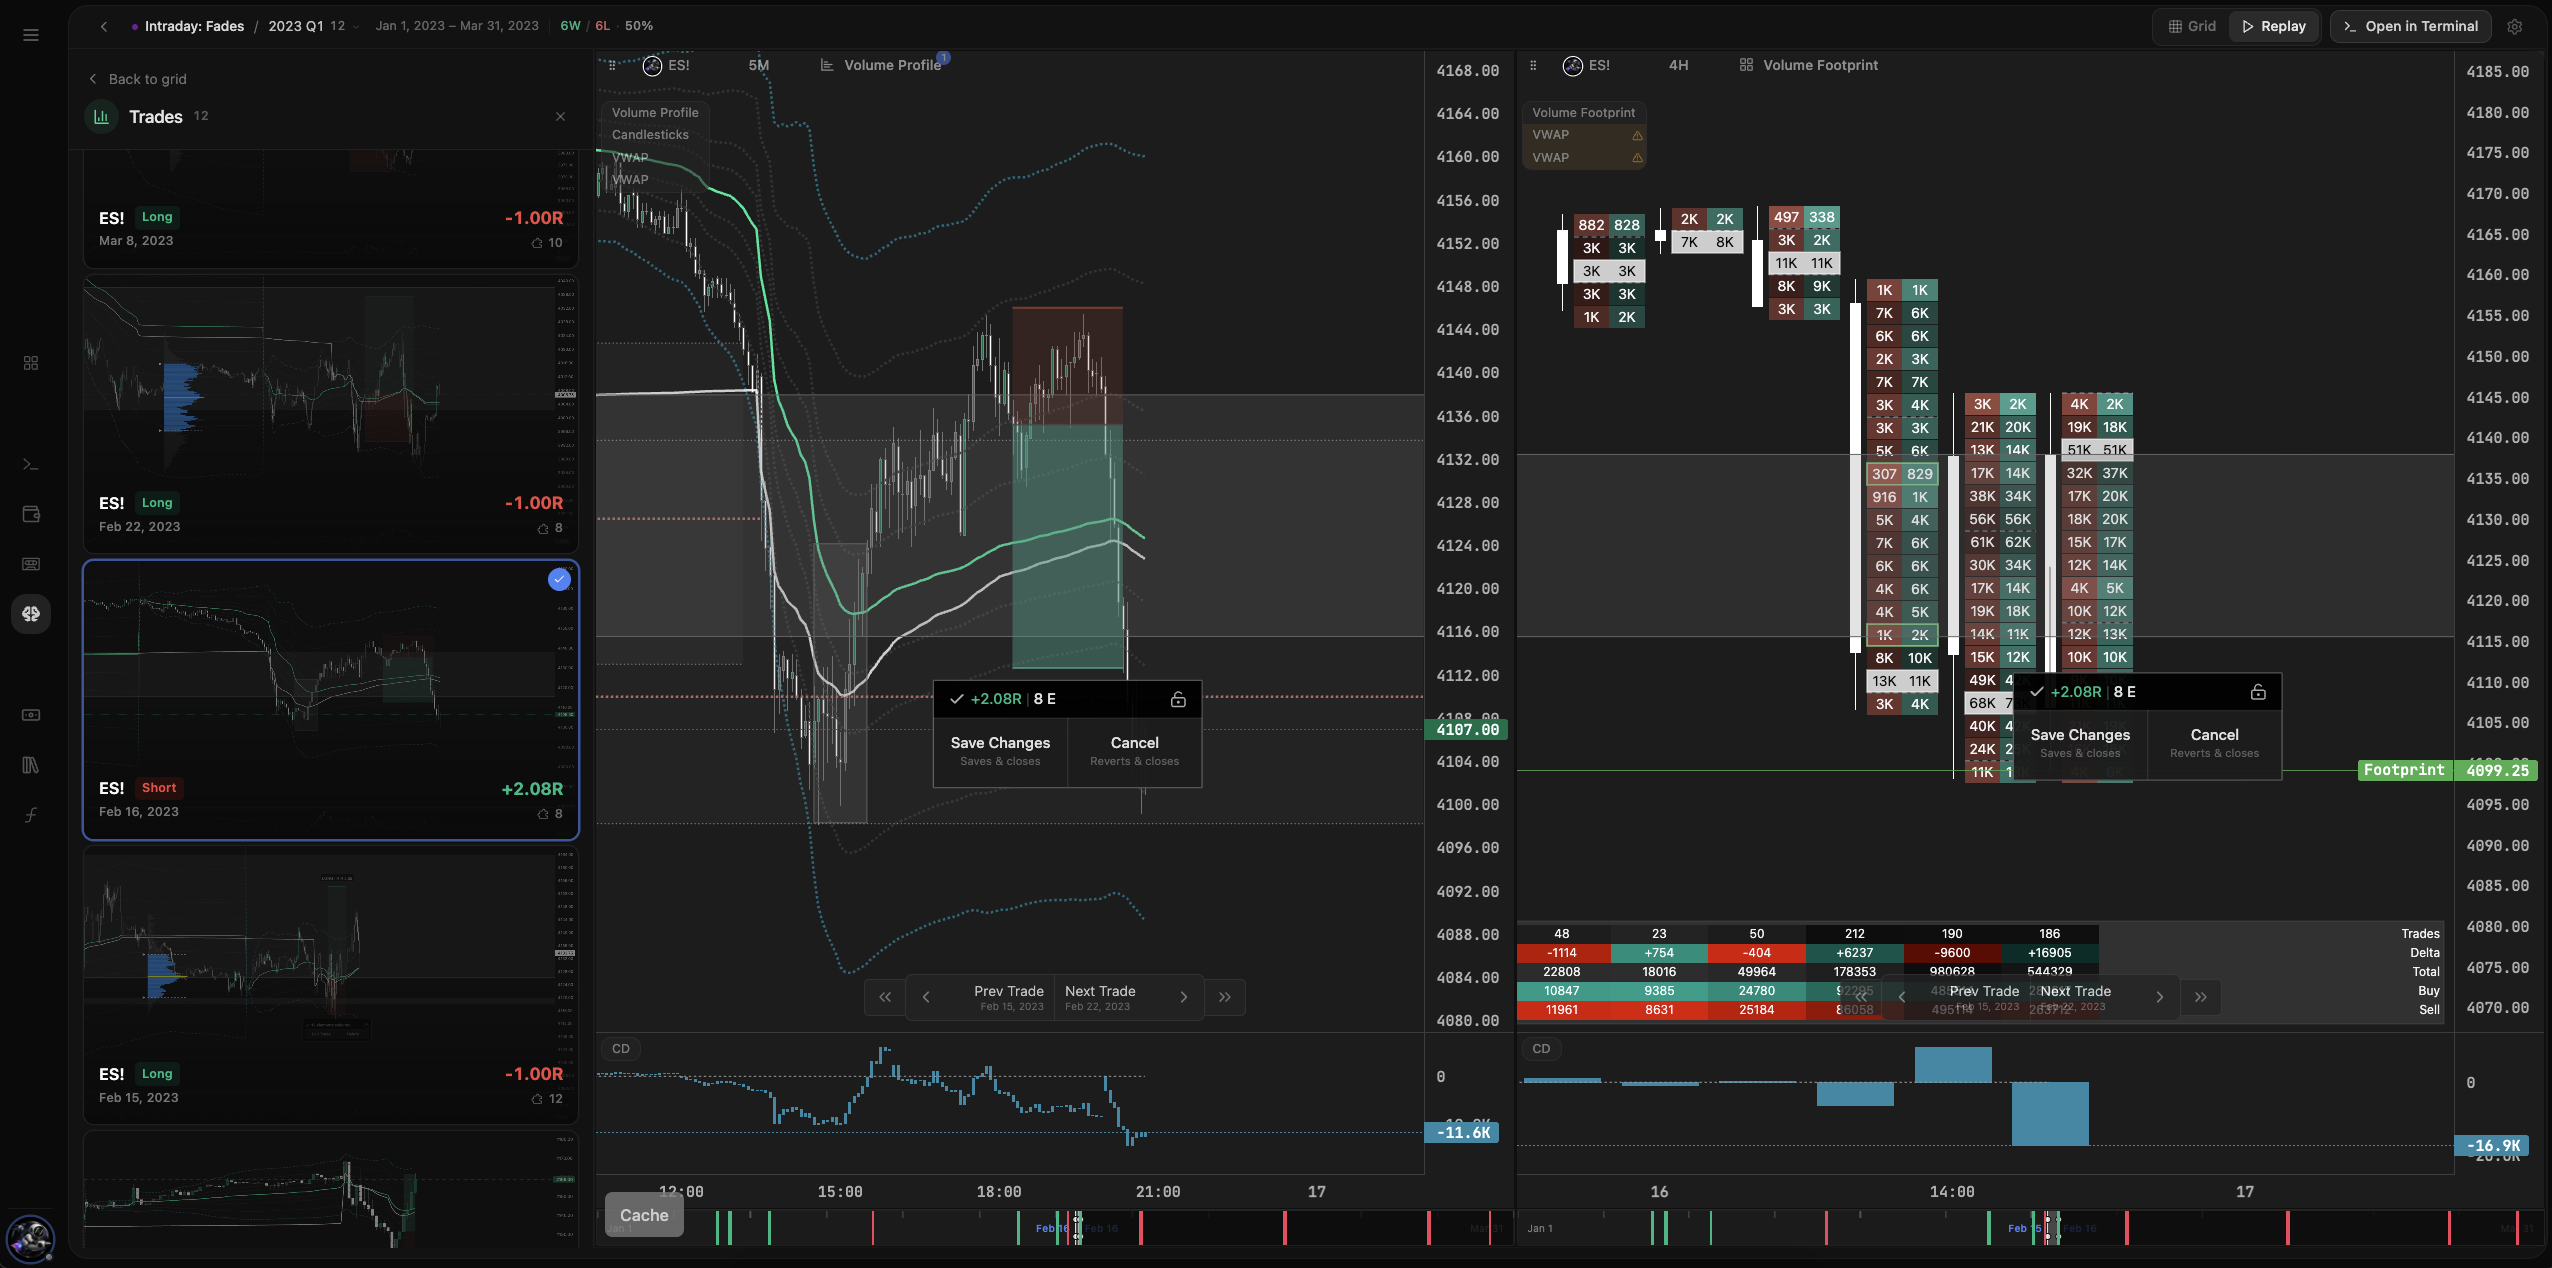Click the function symbol icon in left sidebar

coord(31,815)
